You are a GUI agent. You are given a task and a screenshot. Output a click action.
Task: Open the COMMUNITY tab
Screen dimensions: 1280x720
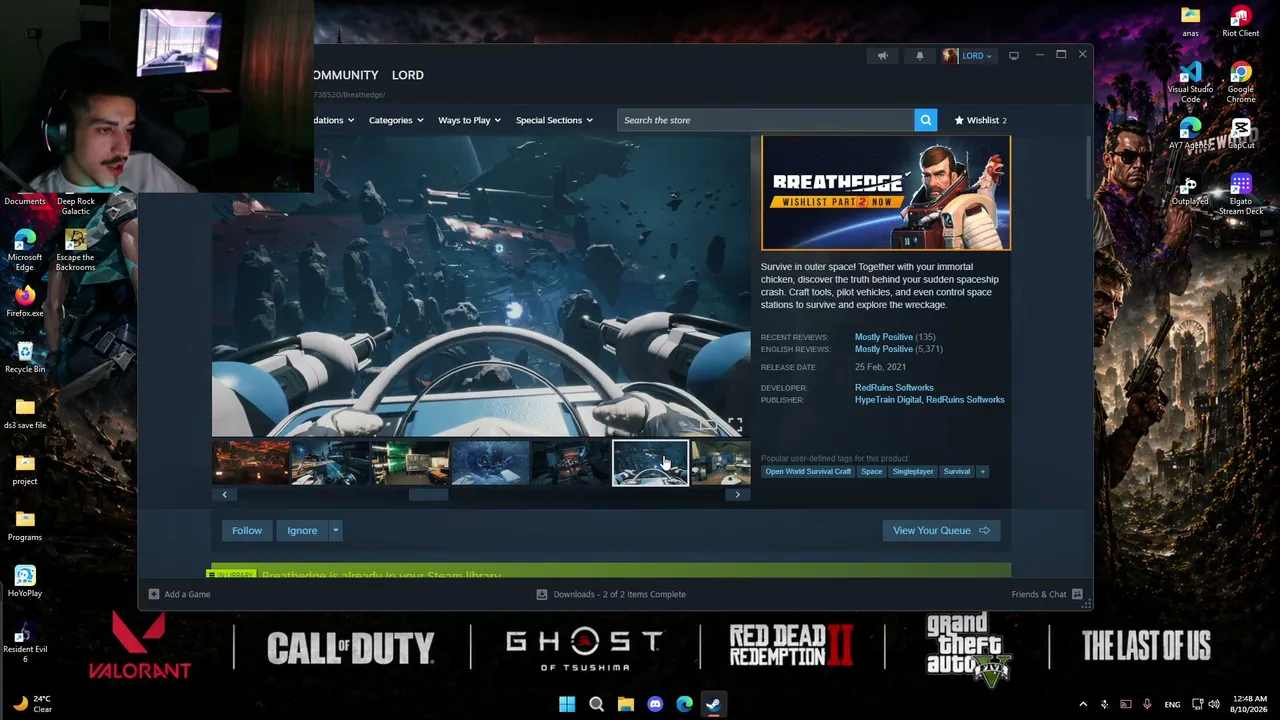(345, 75)
